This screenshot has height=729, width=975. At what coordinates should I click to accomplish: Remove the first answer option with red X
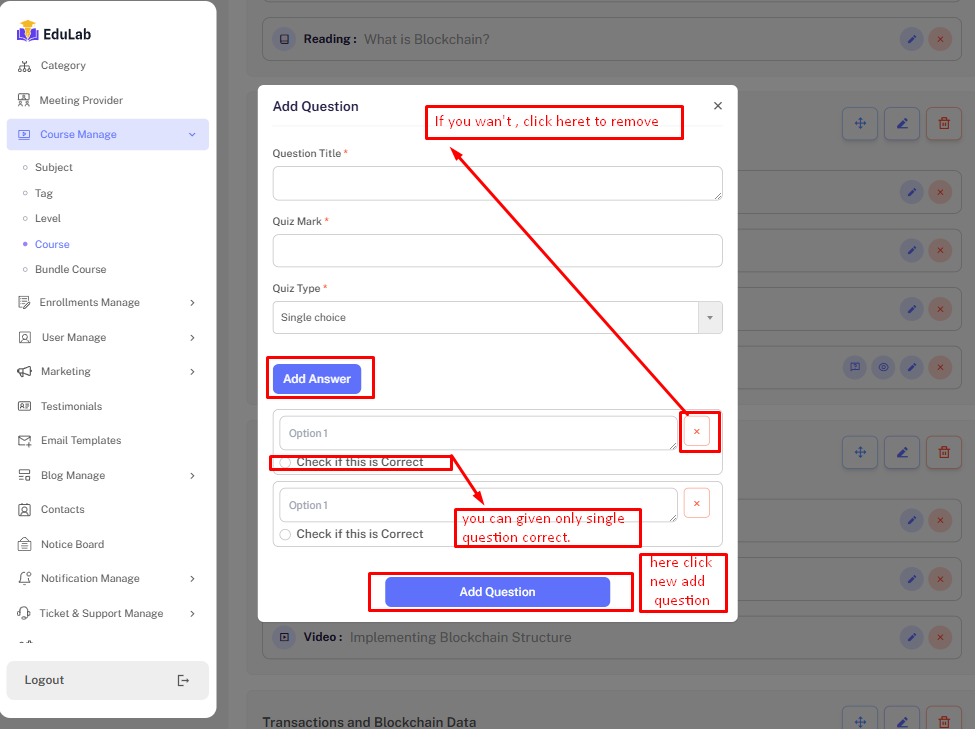(697, 431)
